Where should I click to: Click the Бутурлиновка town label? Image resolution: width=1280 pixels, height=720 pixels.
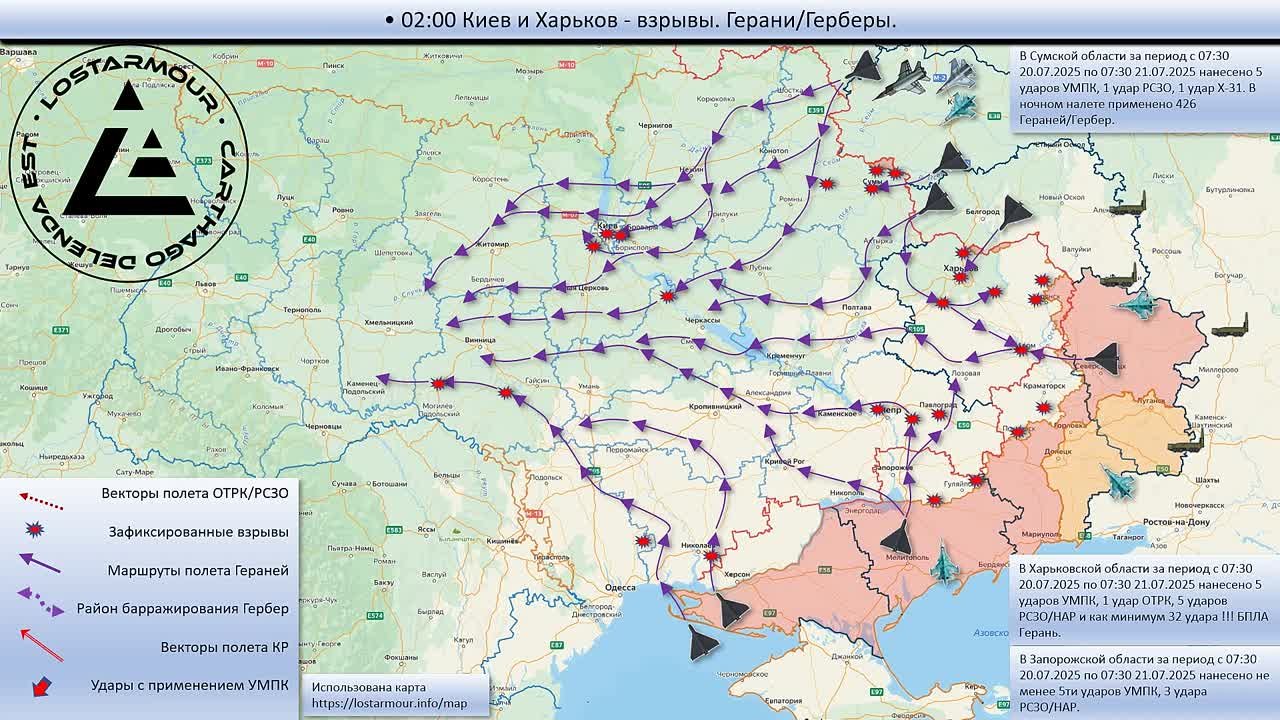coord(1230,189)
